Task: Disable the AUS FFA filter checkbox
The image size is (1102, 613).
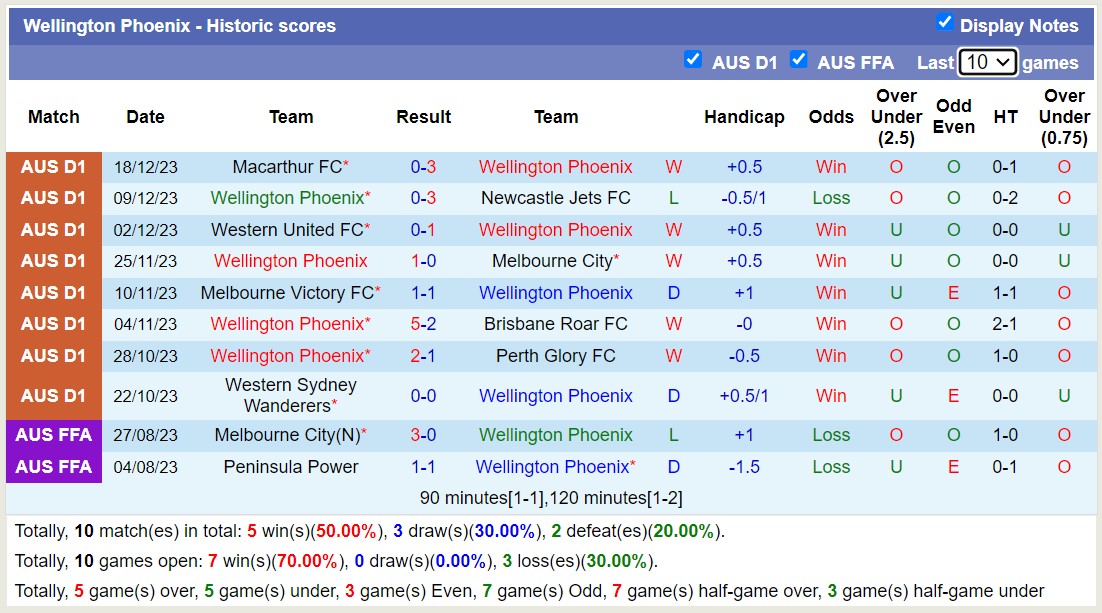Action: (x=799, y=60)
